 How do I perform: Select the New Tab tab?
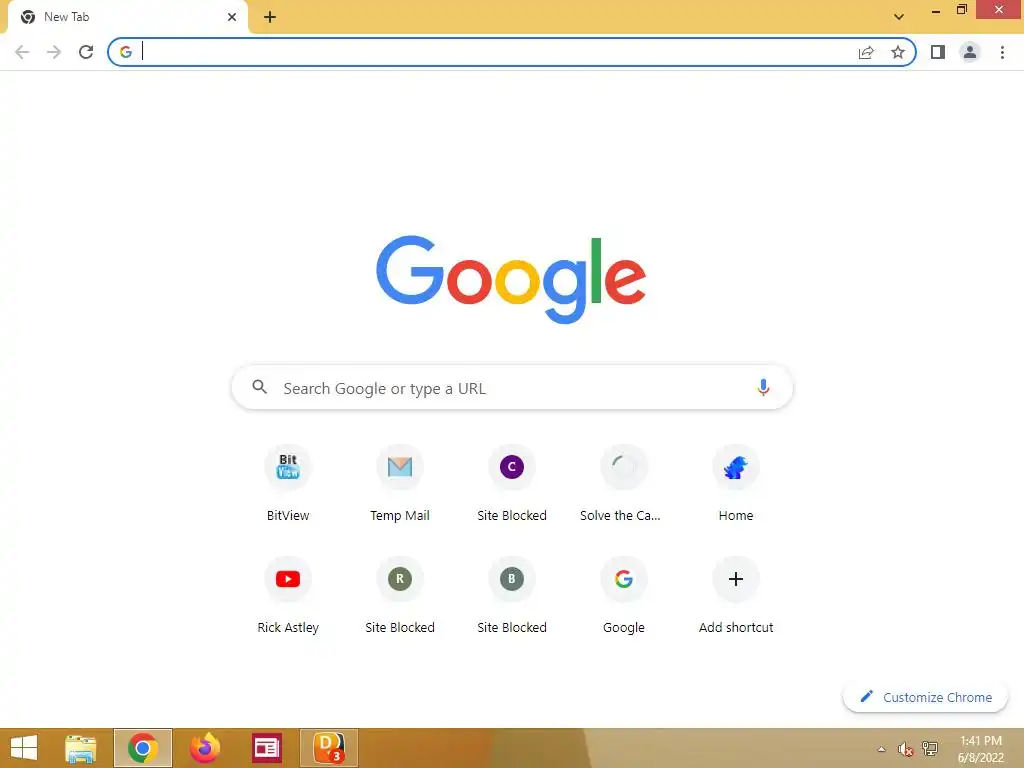point(128,17)
